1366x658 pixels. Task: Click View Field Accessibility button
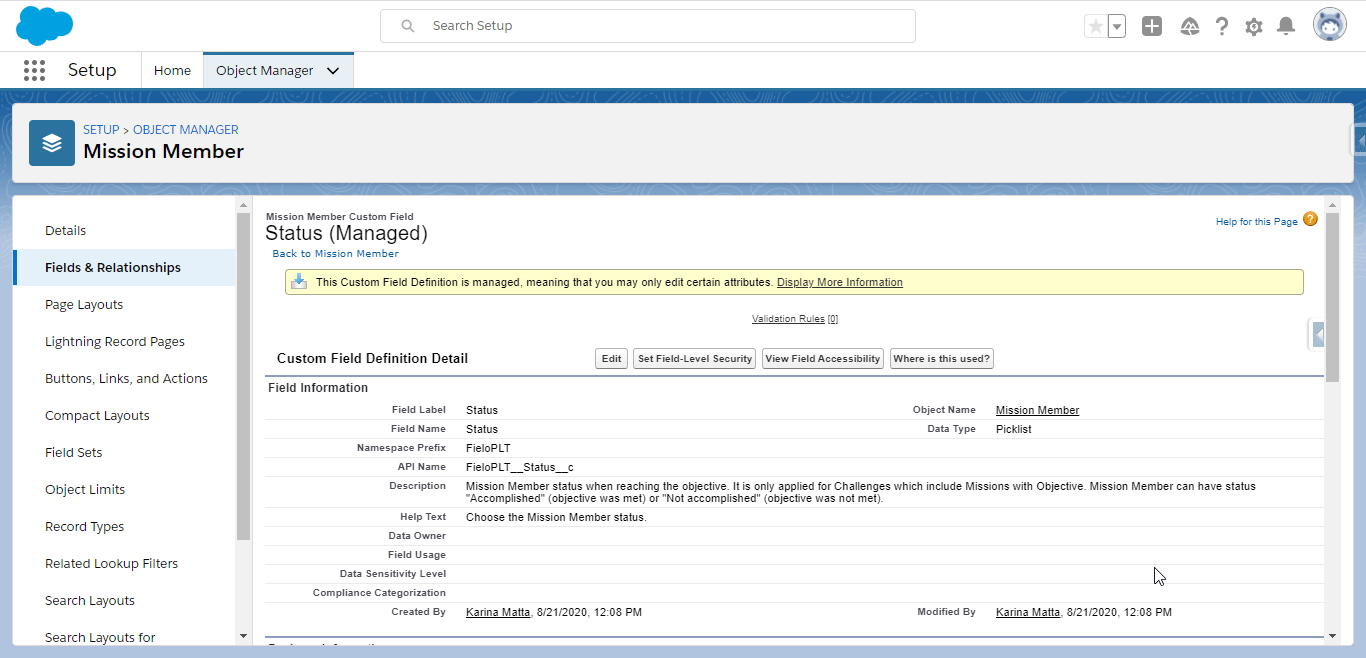(x=823, y=359)
